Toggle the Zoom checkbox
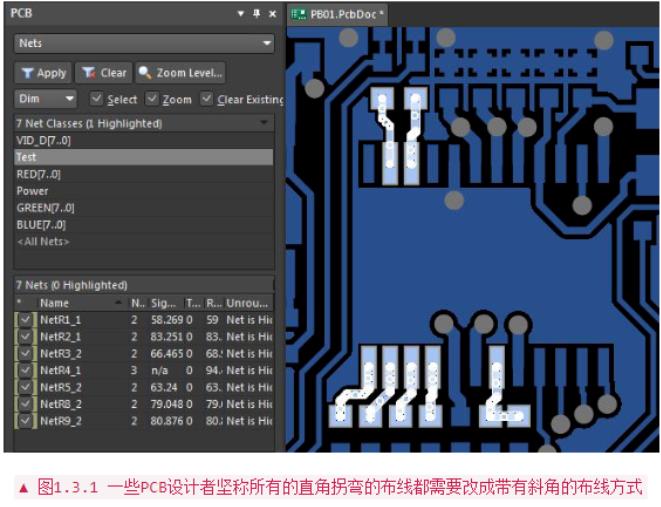The image size is (661, 507). pos(152,99)
